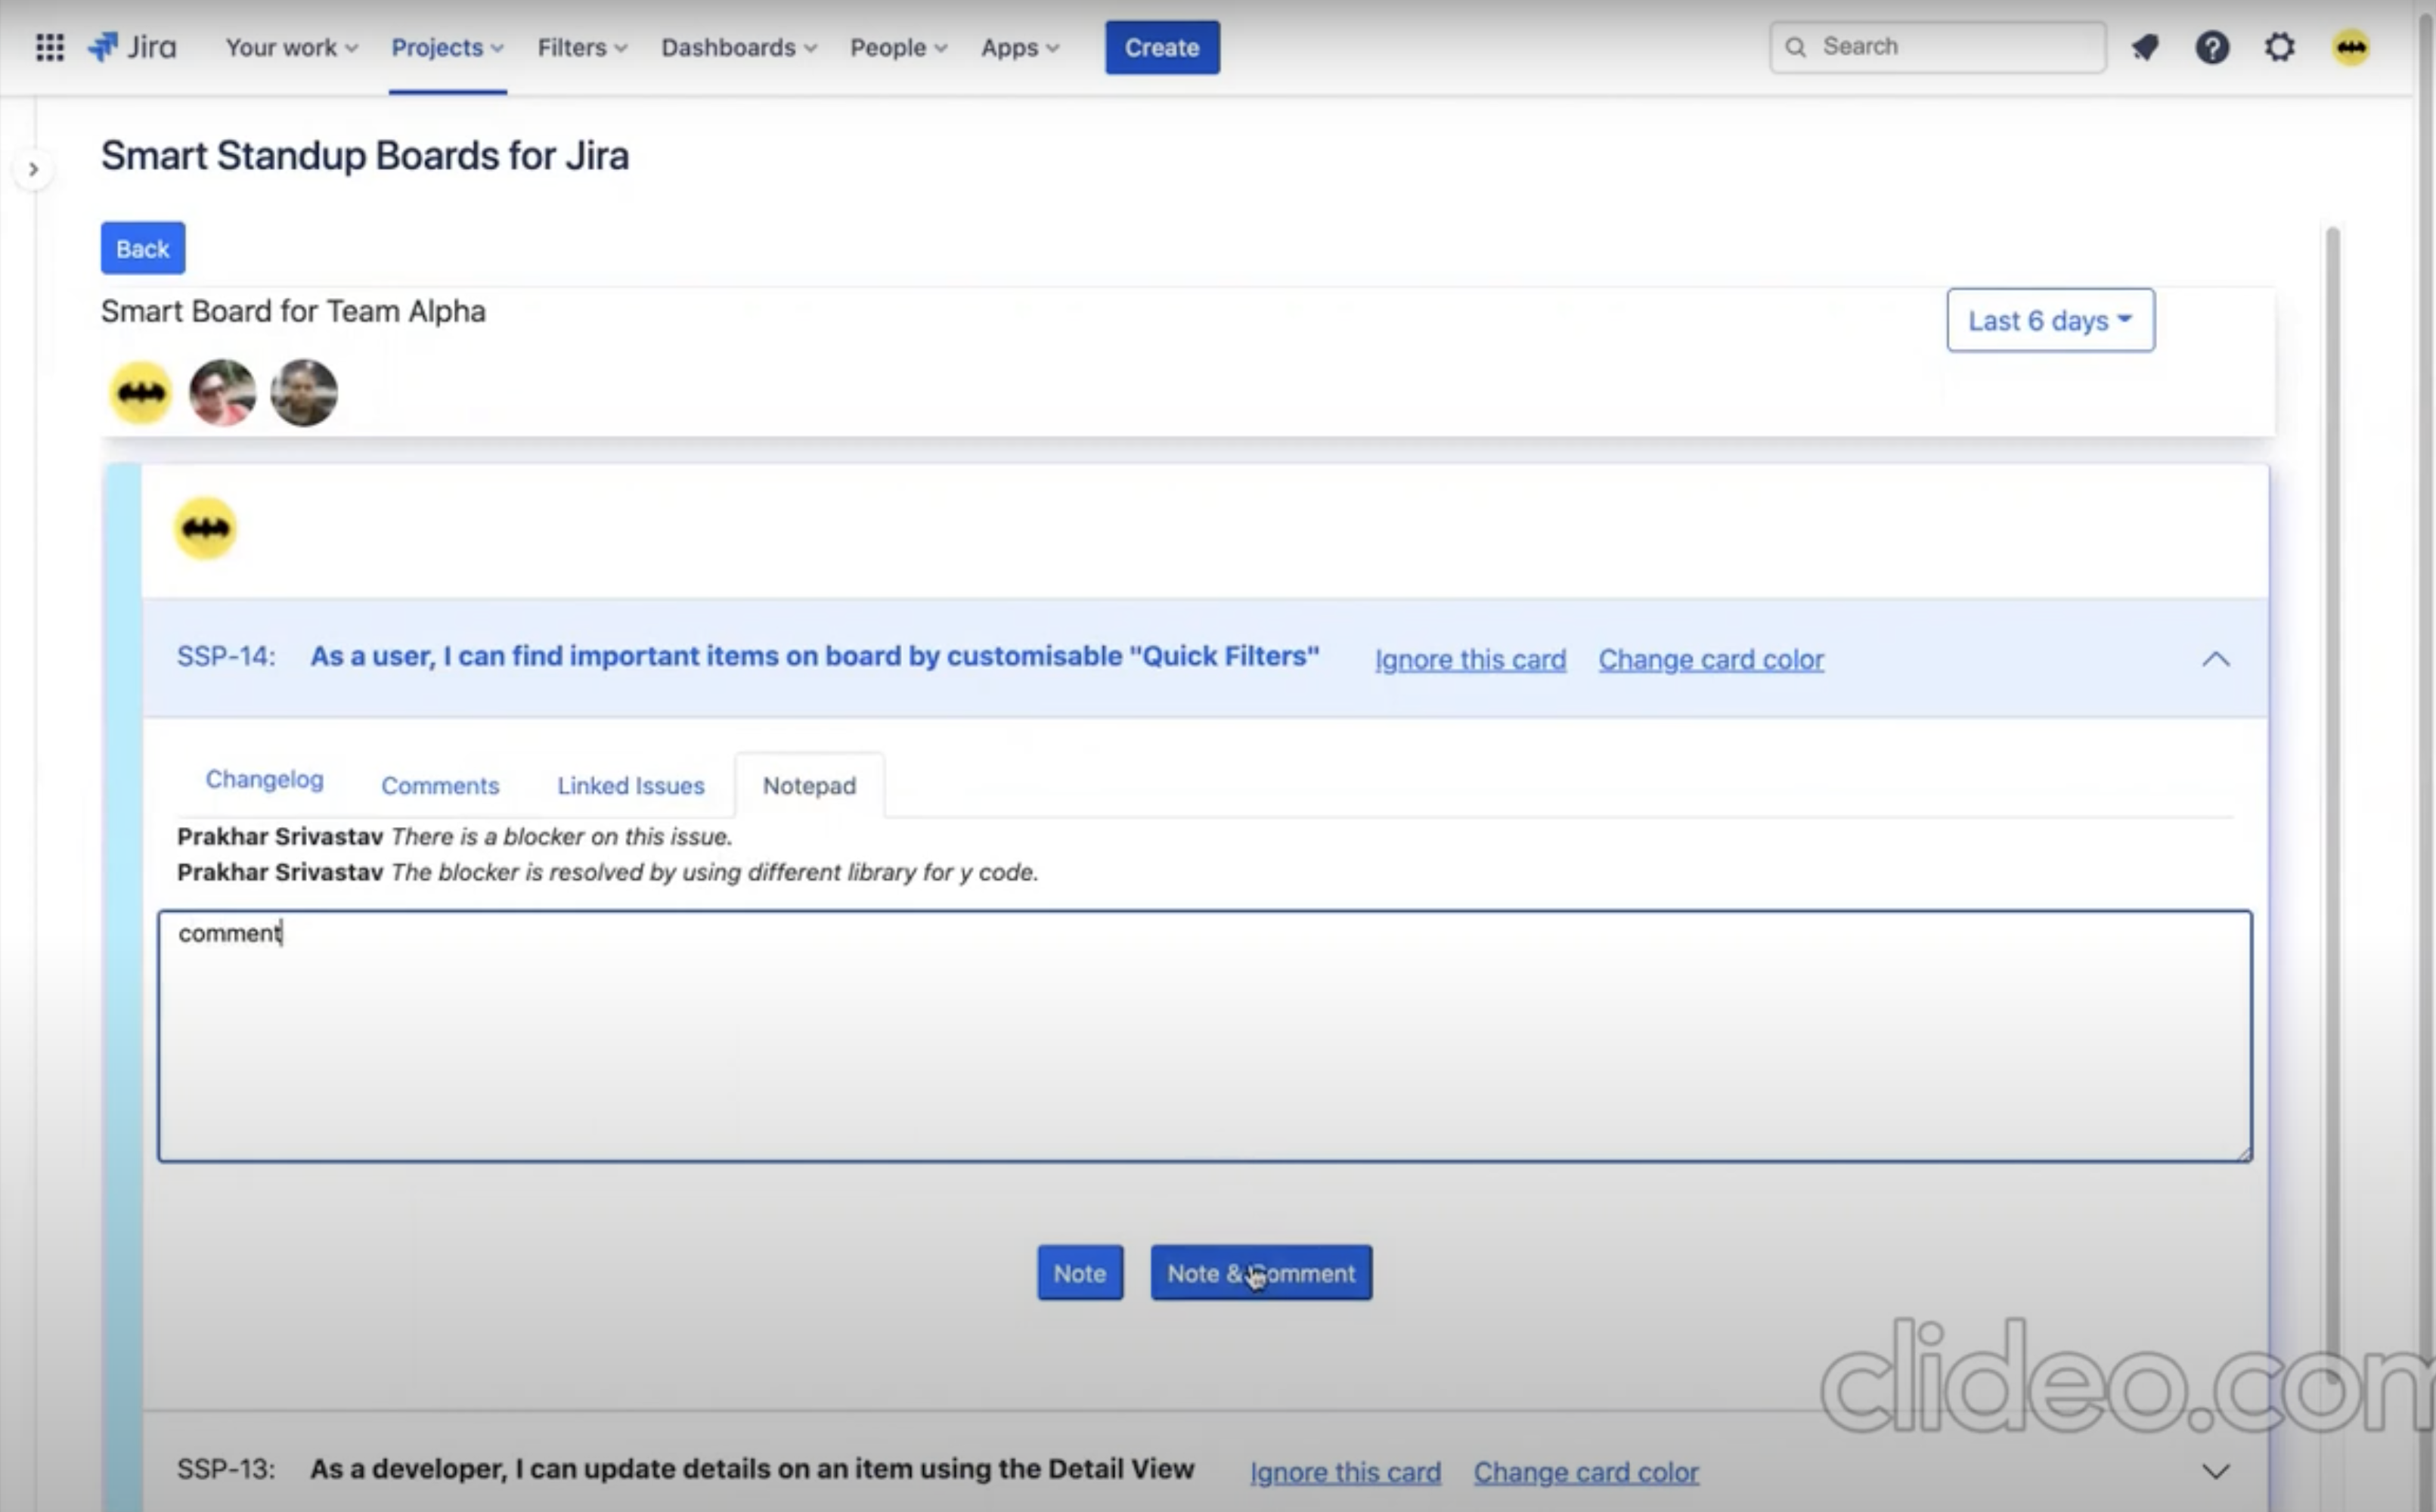This screenshot has width=2436, height=1512.
Task: Click Change card color for SSP-14
Action: 1710,659
